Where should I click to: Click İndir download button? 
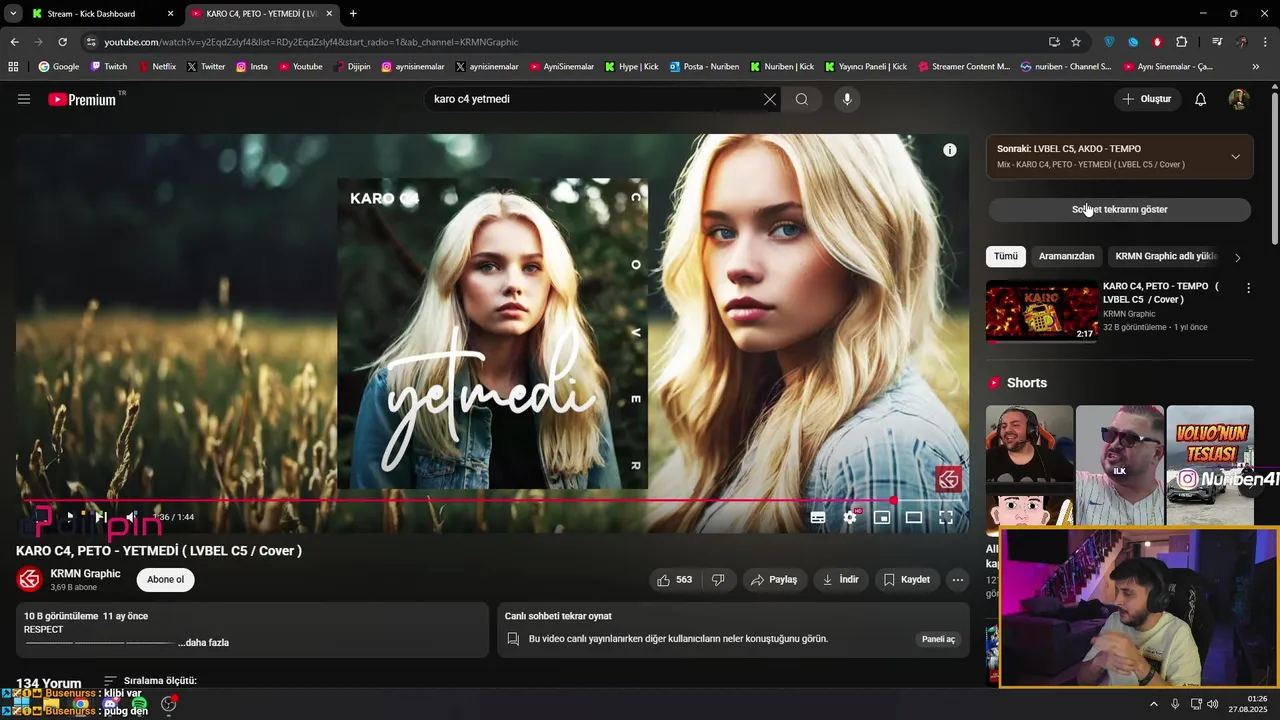coord(840,580)
